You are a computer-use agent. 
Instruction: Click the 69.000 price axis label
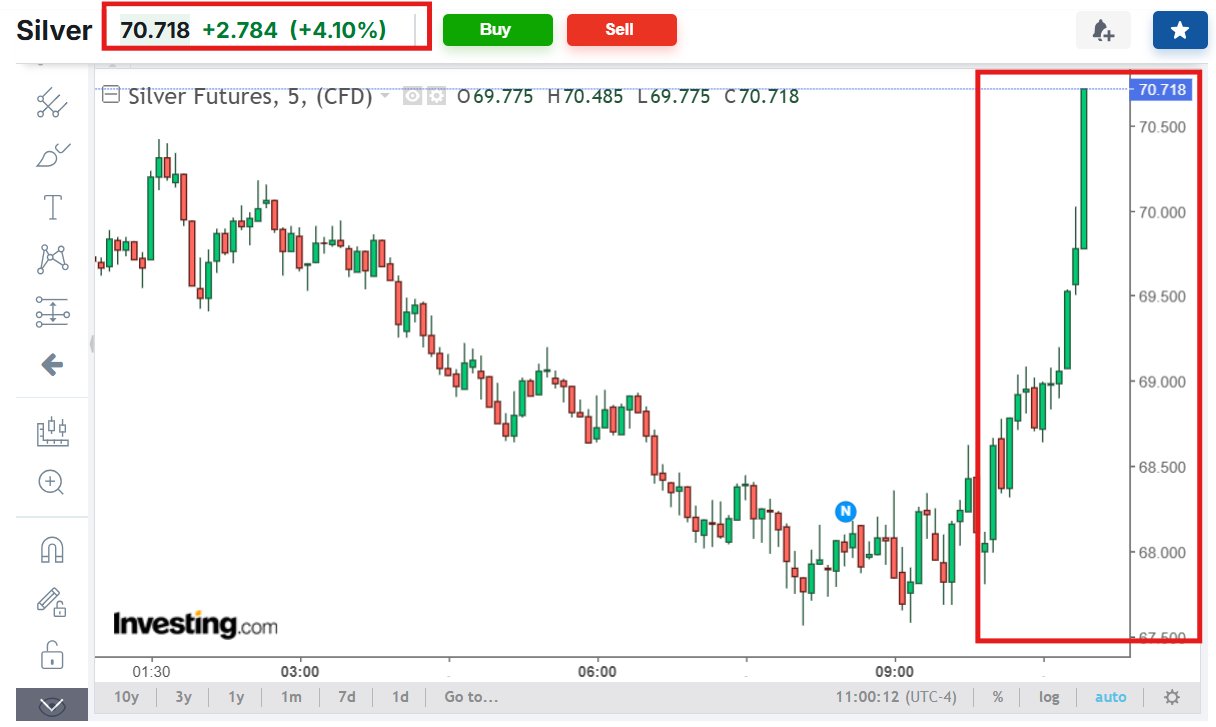pos(1160,382)
